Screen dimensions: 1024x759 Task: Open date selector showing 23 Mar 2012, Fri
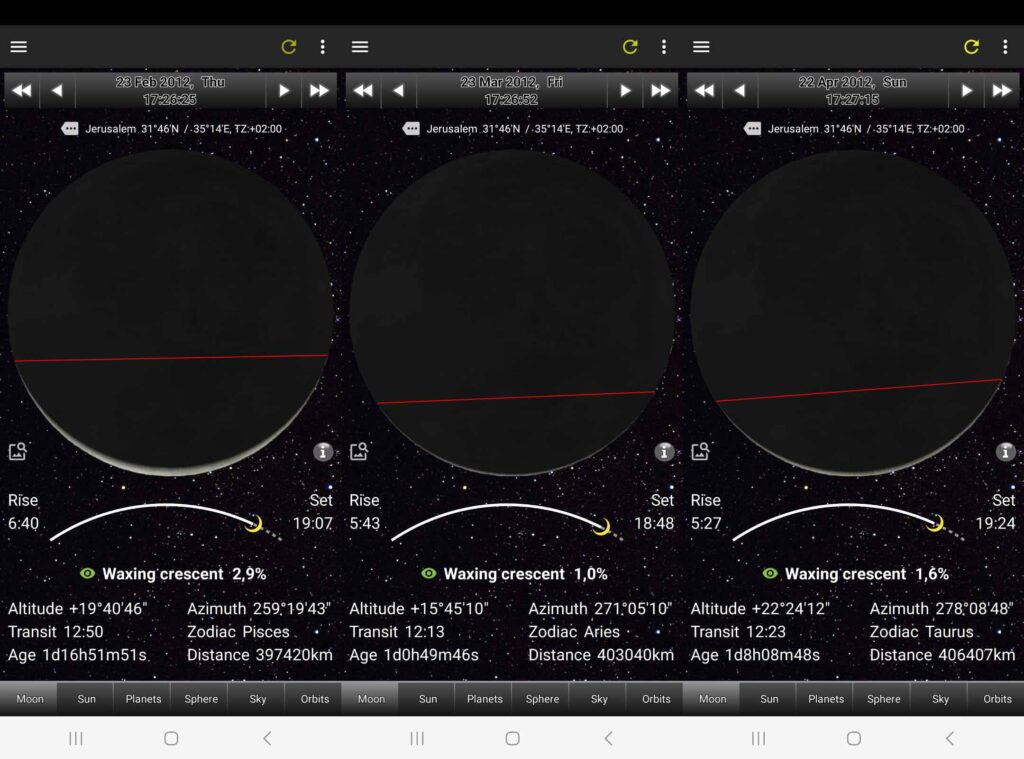click(511, 91)
